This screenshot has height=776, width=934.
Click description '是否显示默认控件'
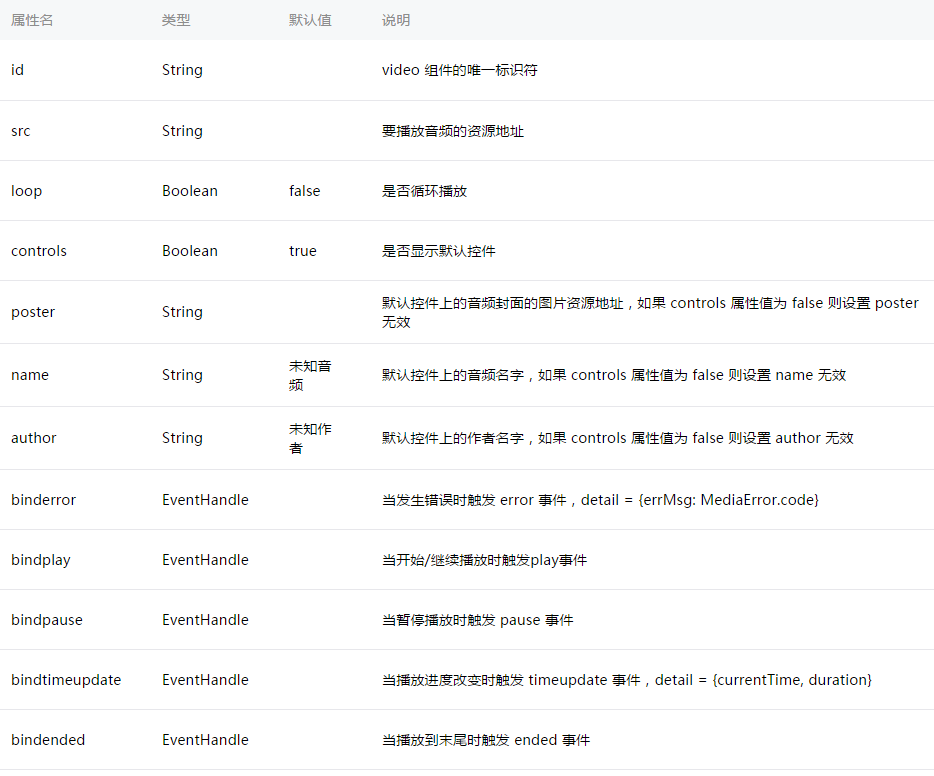(x=438, y=251)
